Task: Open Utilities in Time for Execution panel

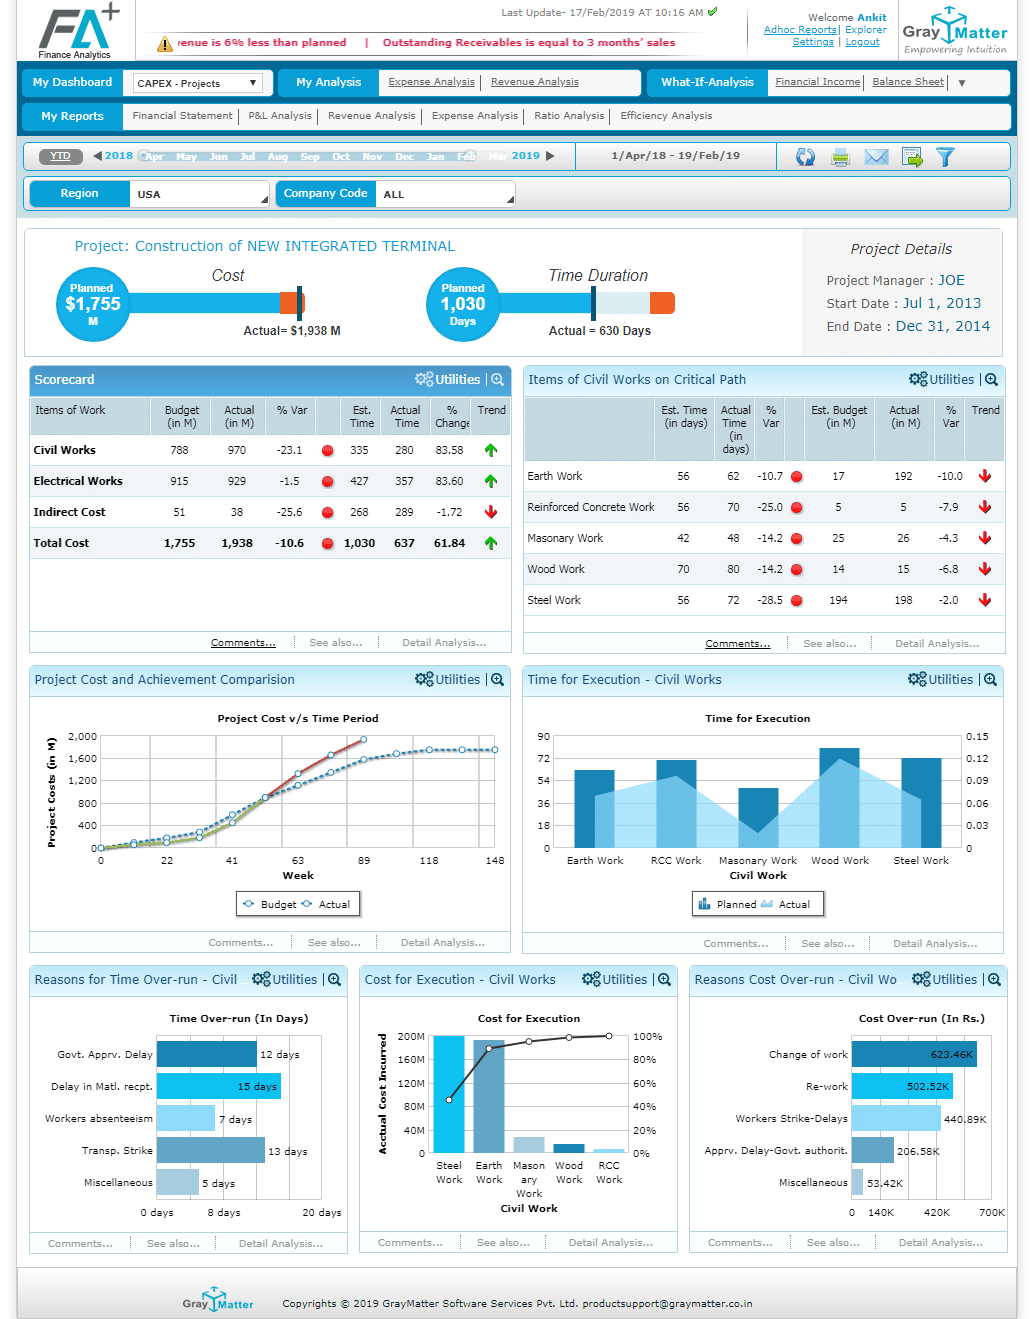Action: pyautogui.click(x=941, y=679)
